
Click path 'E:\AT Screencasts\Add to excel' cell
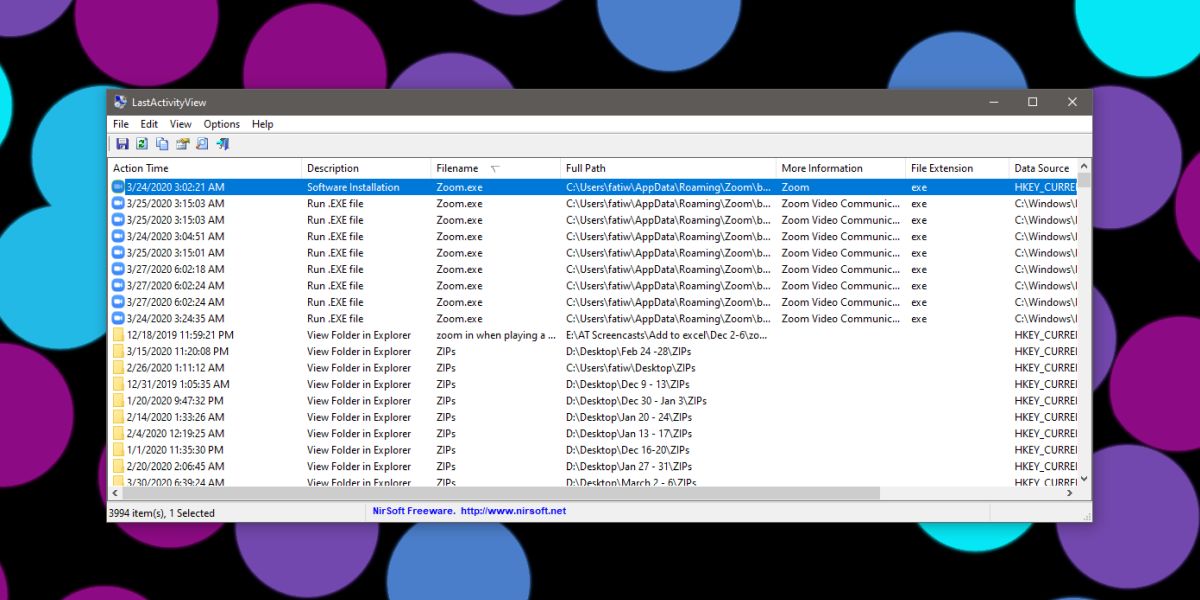click(667, 335)
